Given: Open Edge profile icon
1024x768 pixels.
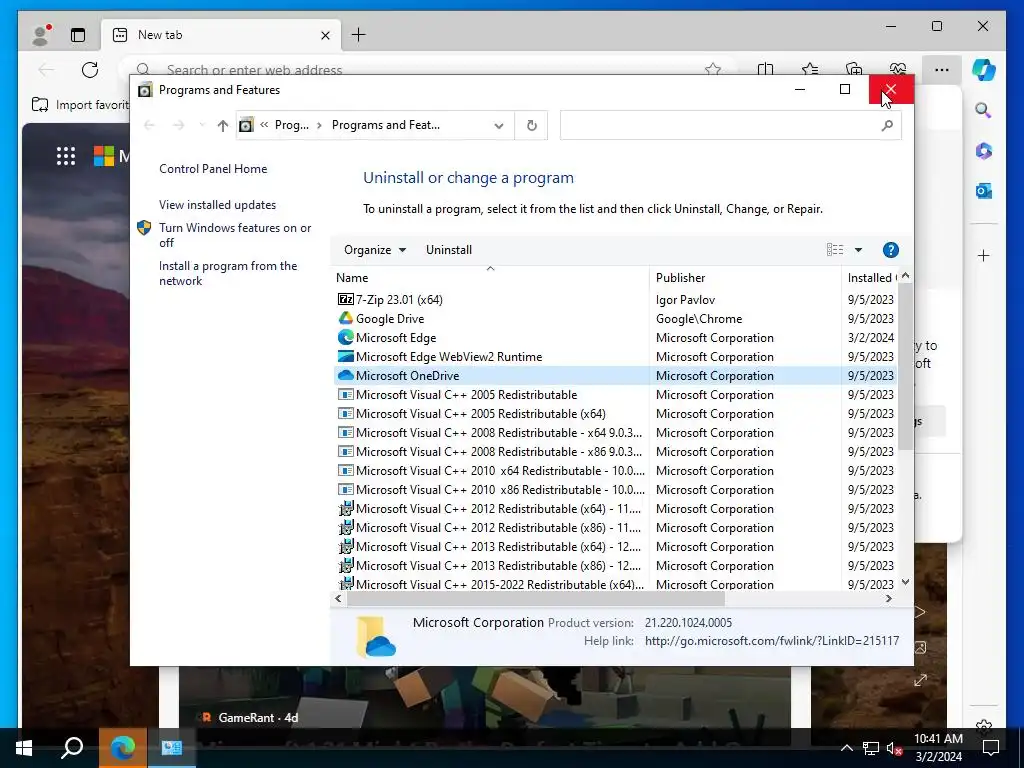Looking at the screenshot, I should [41, 35].
